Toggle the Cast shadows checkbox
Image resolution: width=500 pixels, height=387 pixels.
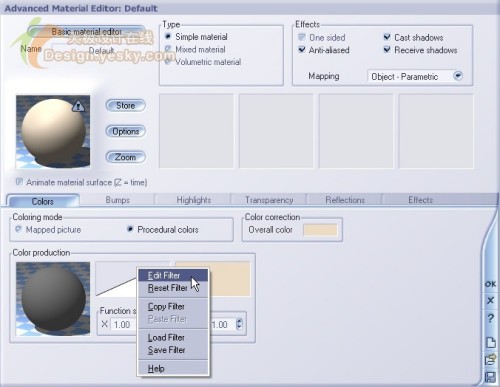pos(387,37)
